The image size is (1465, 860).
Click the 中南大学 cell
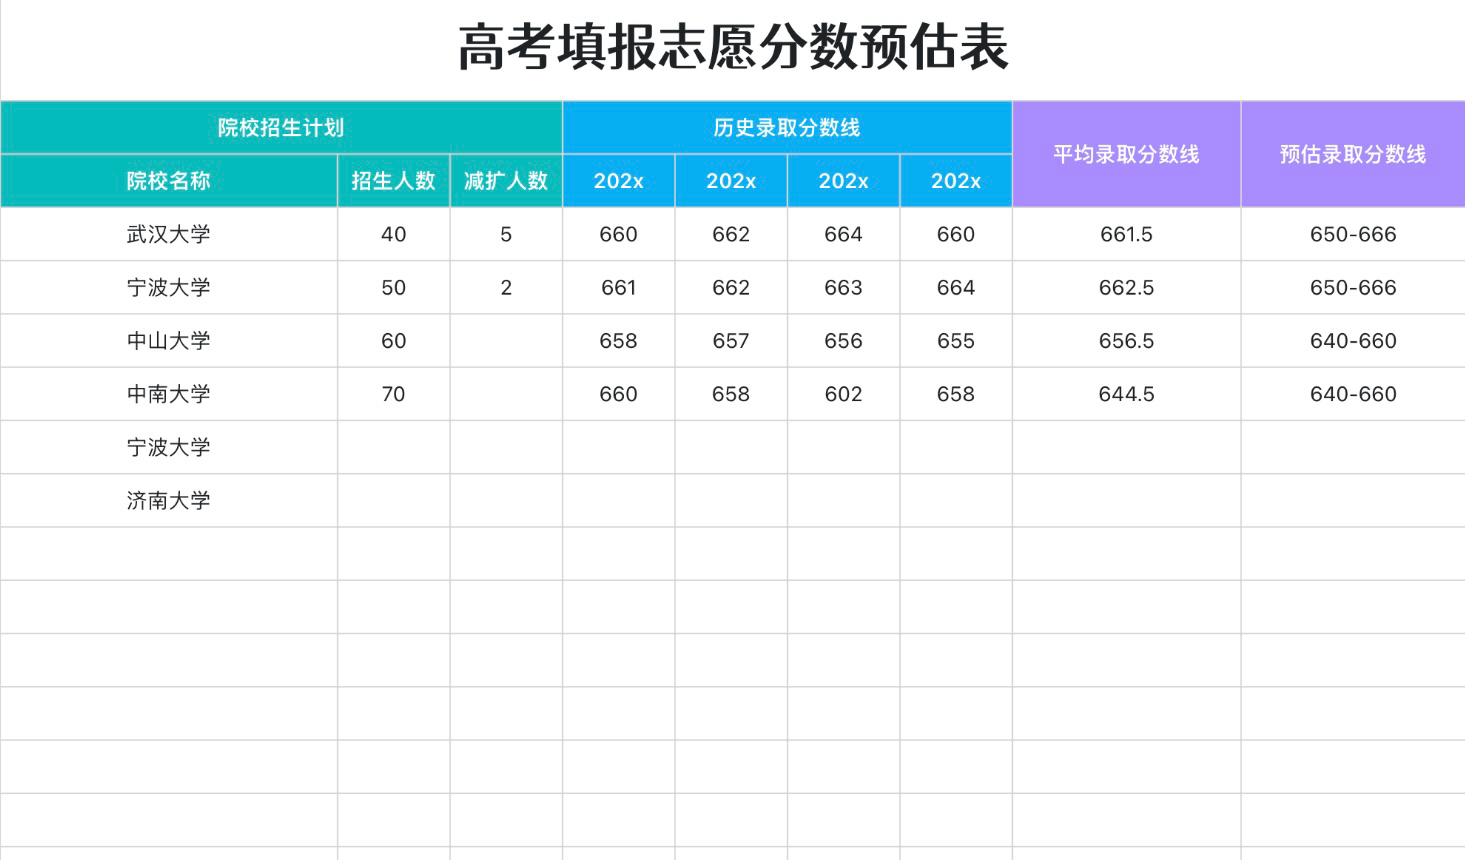click(169, 394)
